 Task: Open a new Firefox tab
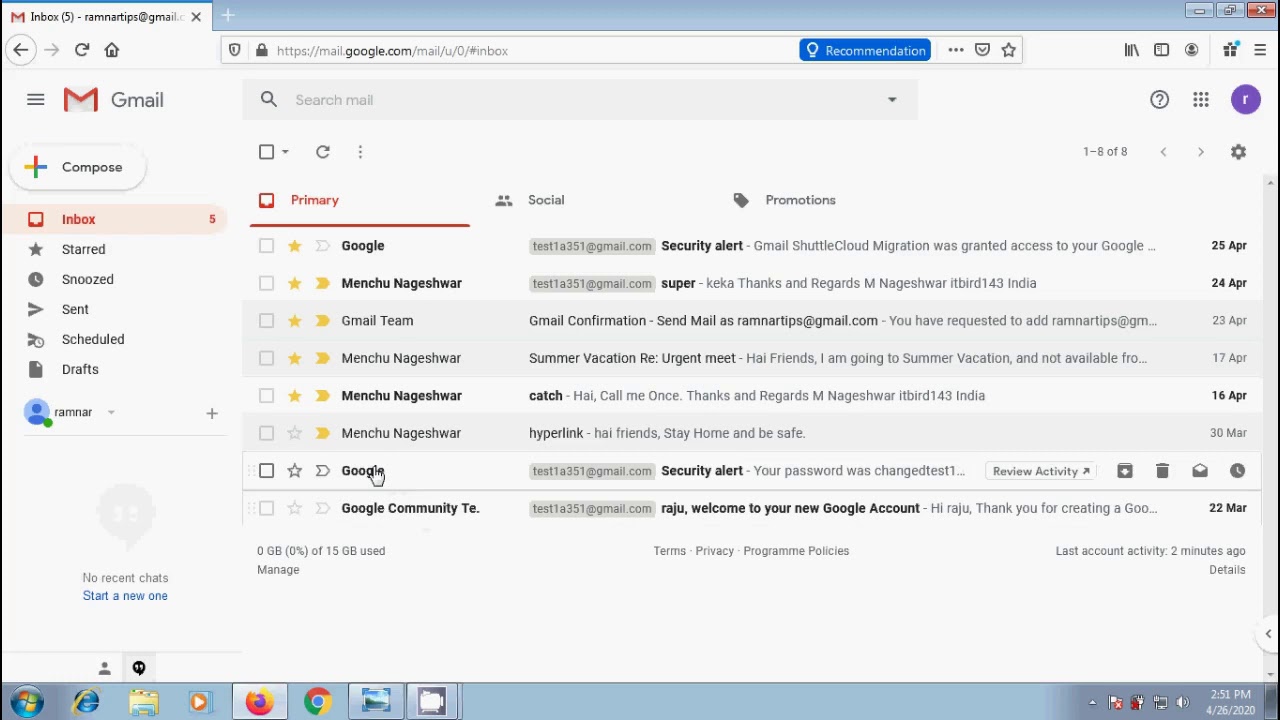tap(228, 16)
